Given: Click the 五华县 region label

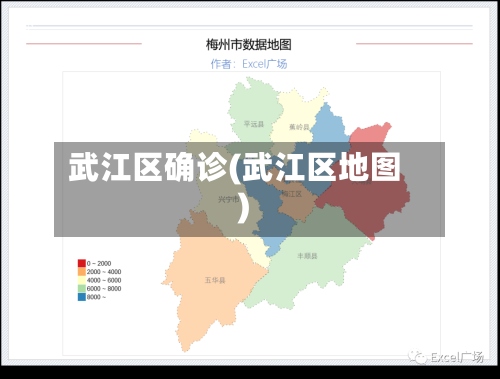Looking at the screenshot, I should pos(215,280).
